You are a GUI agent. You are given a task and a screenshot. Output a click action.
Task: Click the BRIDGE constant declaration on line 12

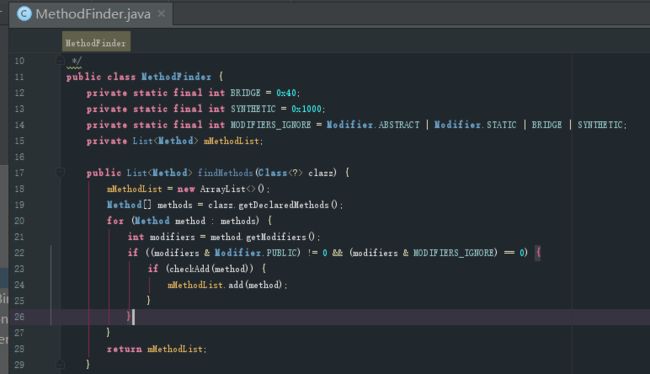[245, 93]
